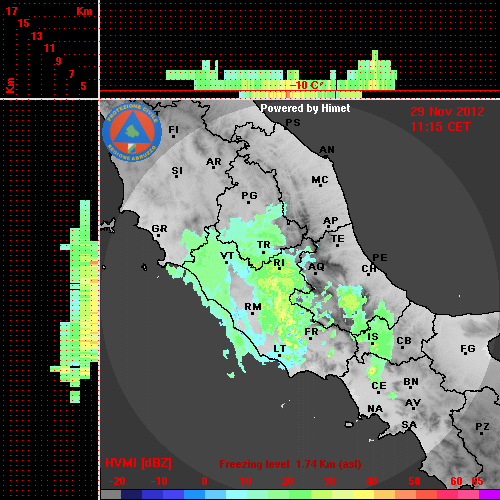Select the GR city marker
Image resolution: width=500 pixels, height=500 pixels.
click(x=159, y=235)
